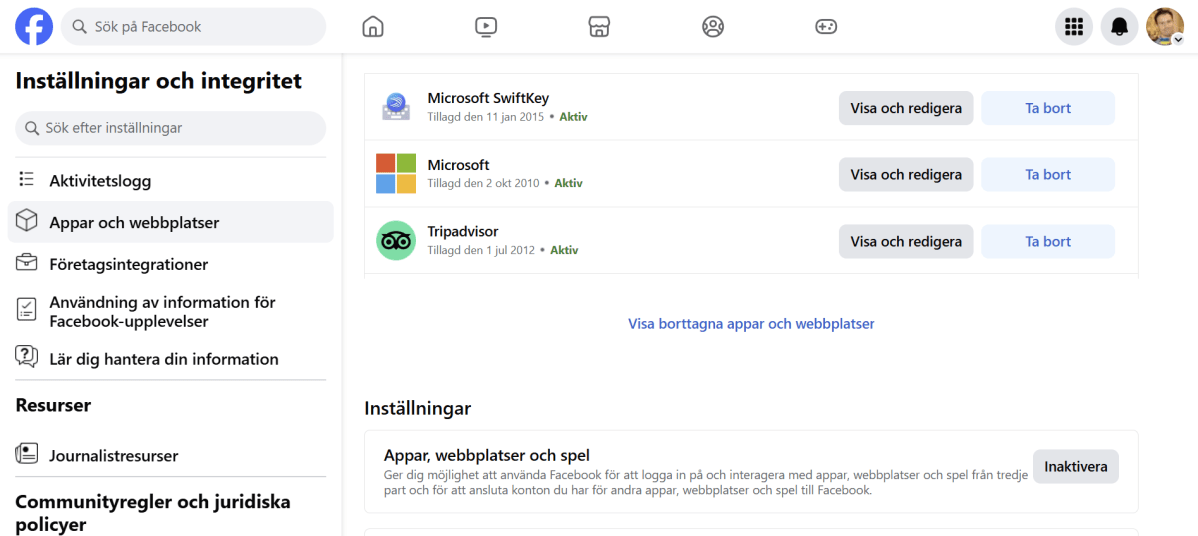The image size is (1198, 536).
Task: Open Visa borttagna appar och webbplatser link
Action: coord(751,324)
